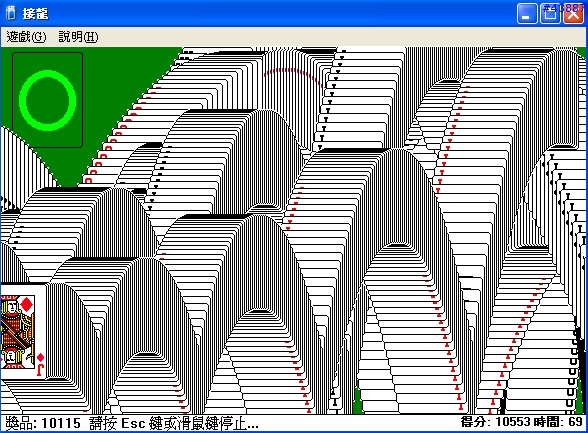
Task: Click the 請按 Esc 鍵或滑鼠鍵停止 message
Action: 174,423
